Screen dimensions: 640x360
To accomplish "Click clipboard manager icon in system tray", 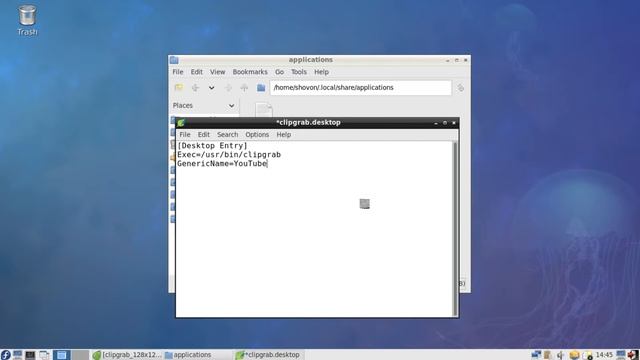I will (x=548, y=355).
